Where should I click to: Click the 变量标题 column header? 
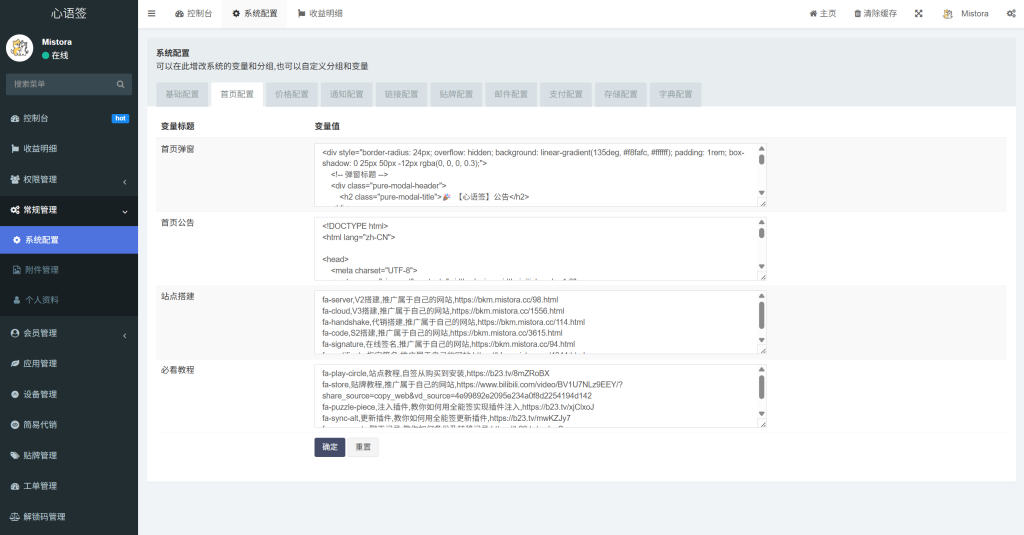pos(178,126)
